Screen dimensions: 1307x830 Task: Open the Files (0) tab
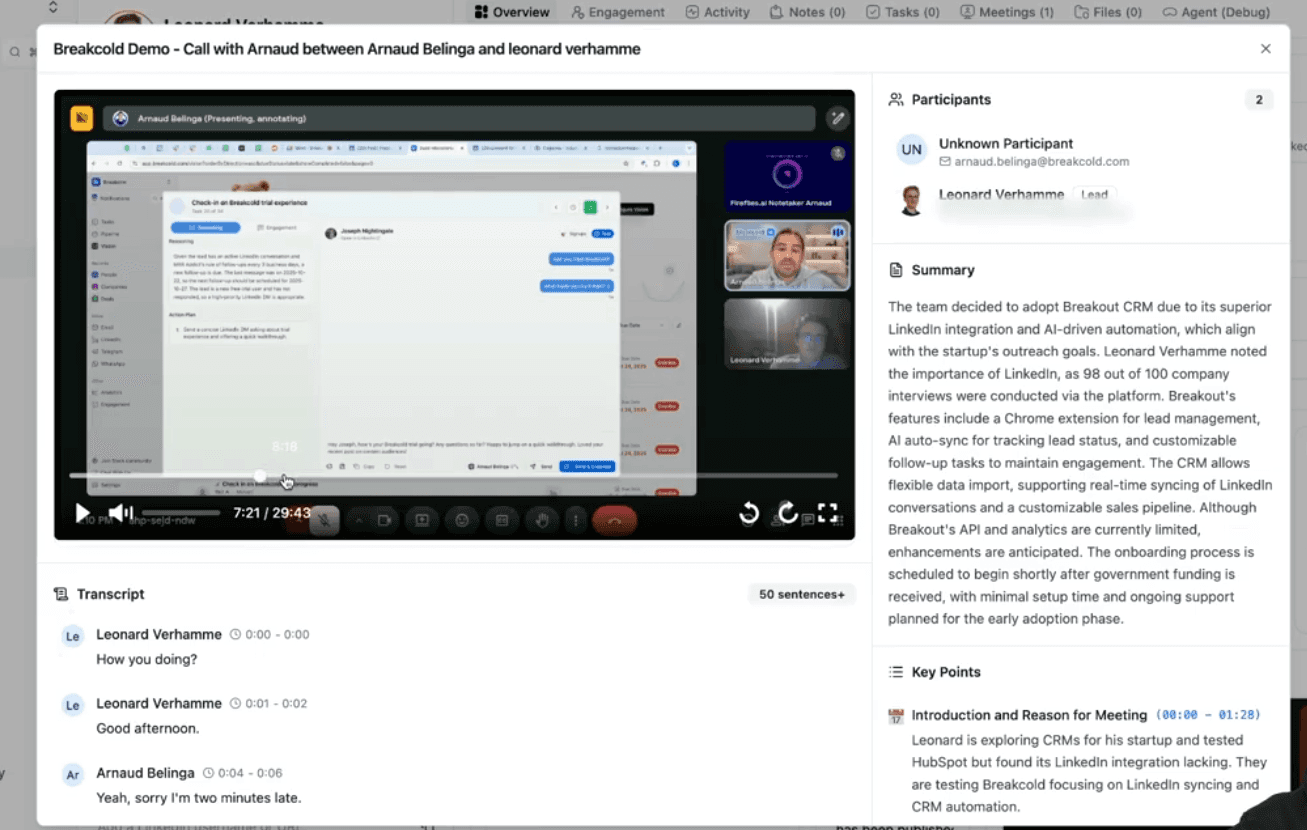pos(1107,12)
